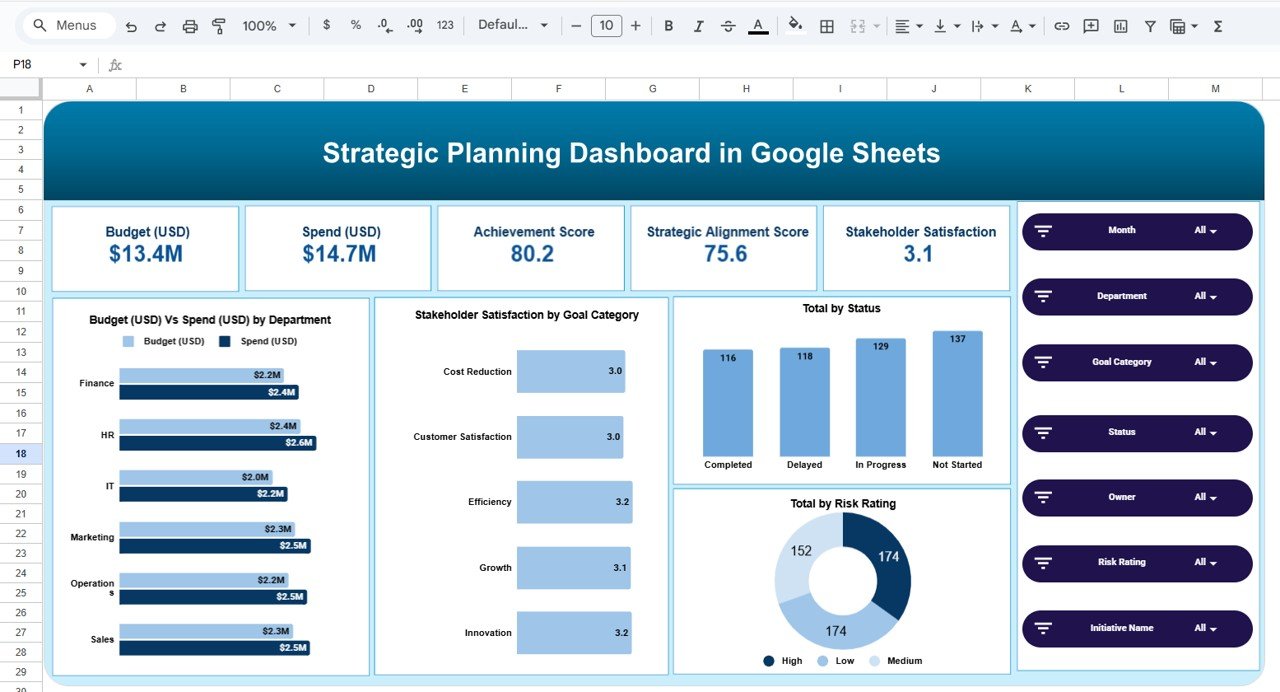Screen dimensions: 1280x692
Task: Open the Department slicer filter
Action: tap(1136, 296)
